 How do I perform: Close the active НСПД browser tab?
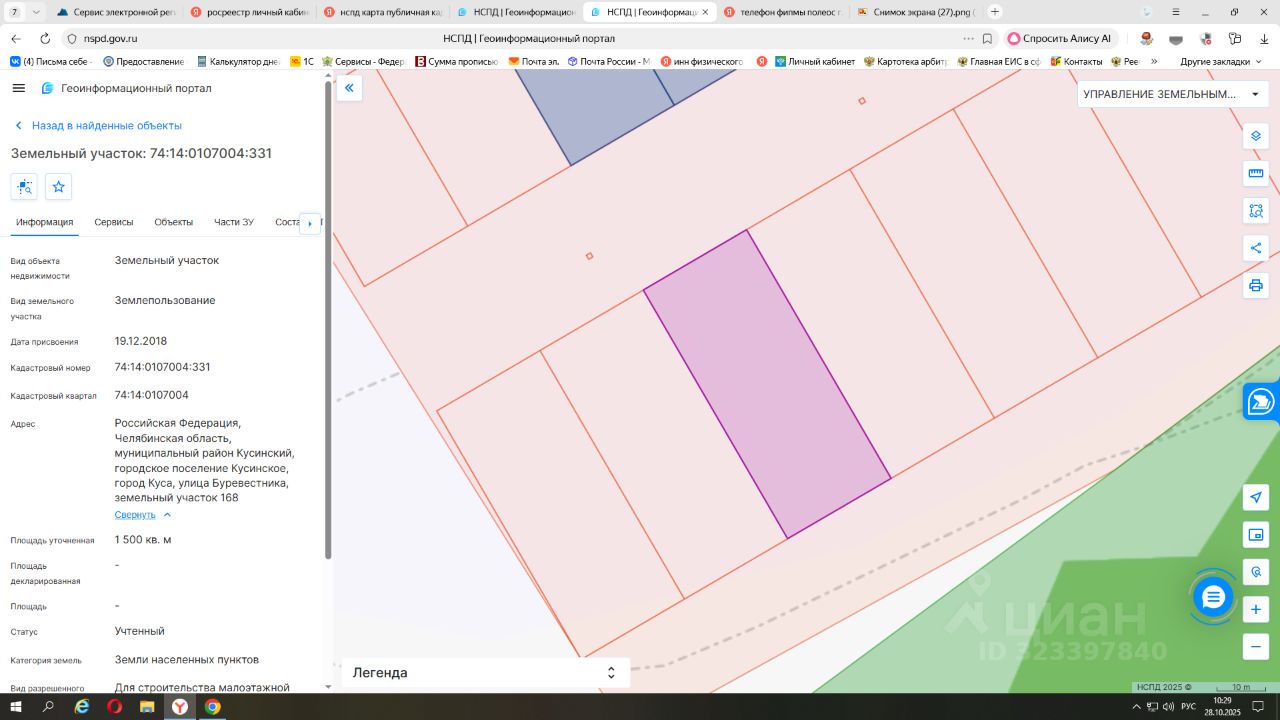705,12
